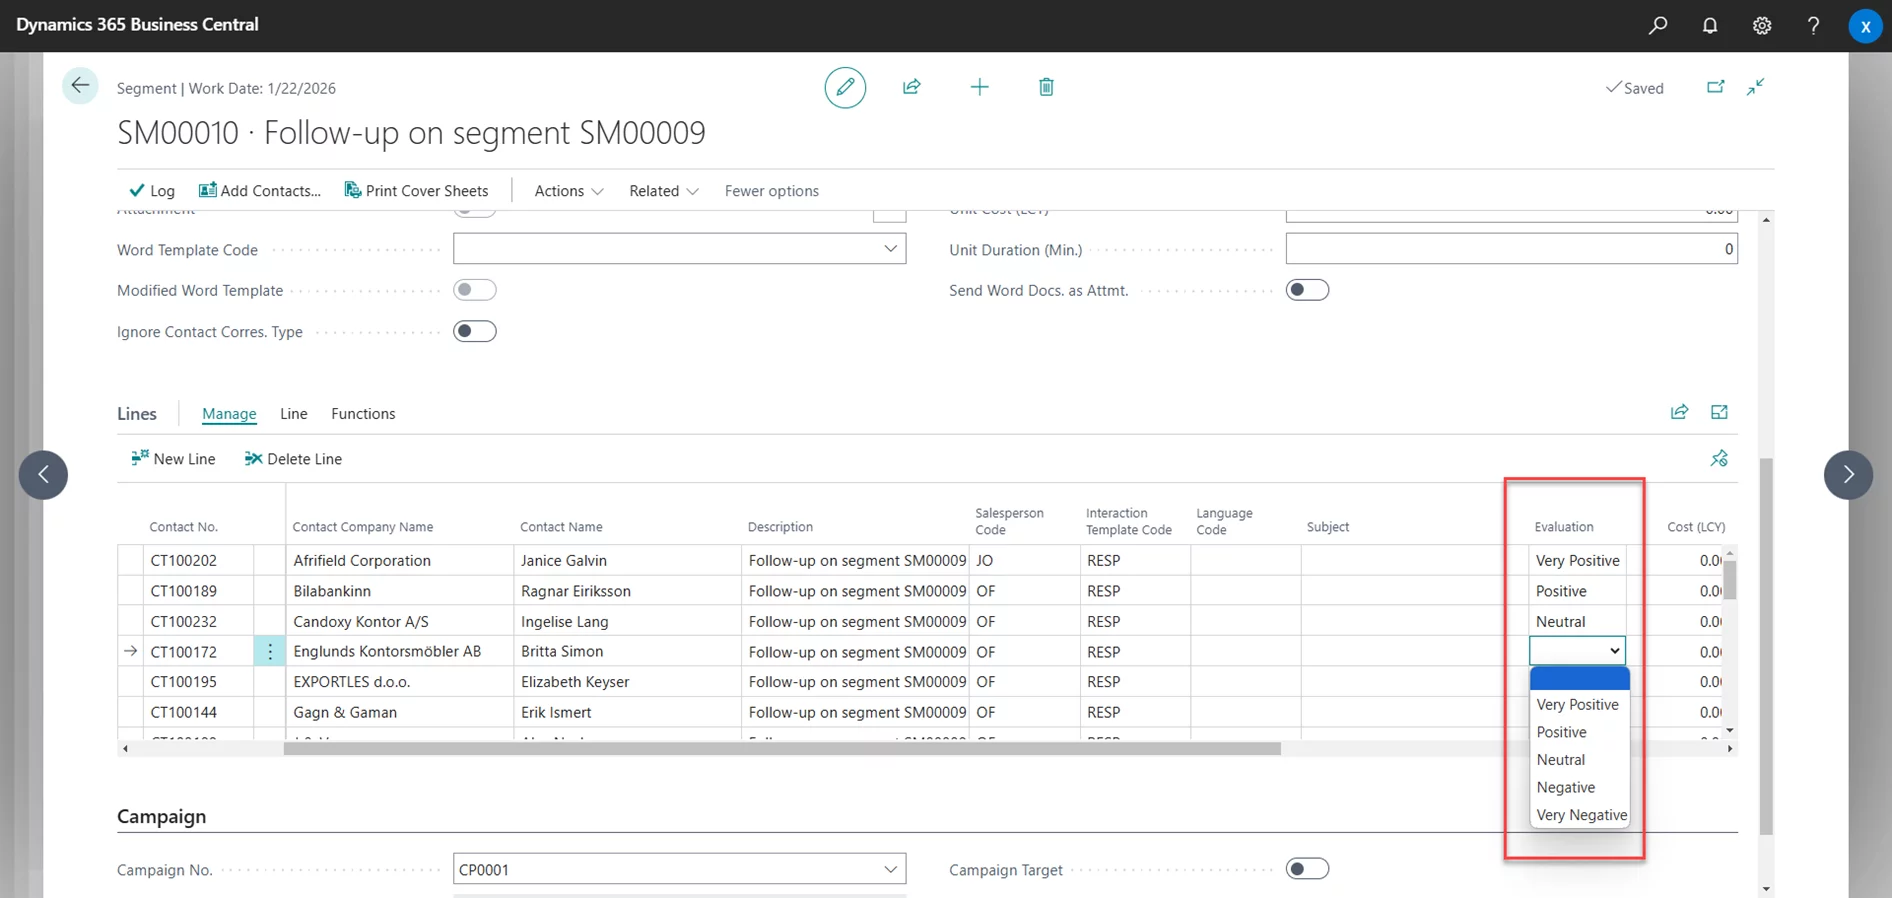This screenshot has width=1892, height=898.
Task: Open the notifications bell icon
Action: click(x=1710, y=26)
